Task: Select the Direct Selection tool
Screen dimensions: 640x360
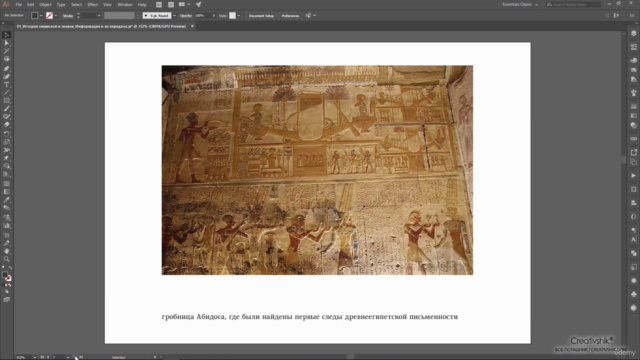Action: (7, 43)
